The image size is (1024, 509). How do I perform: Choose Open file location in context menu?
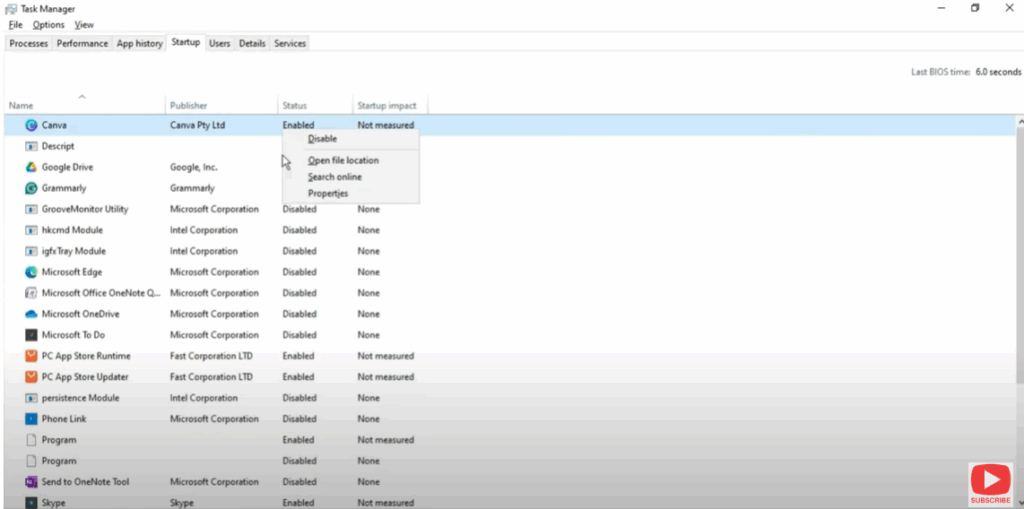pos(351,160)
